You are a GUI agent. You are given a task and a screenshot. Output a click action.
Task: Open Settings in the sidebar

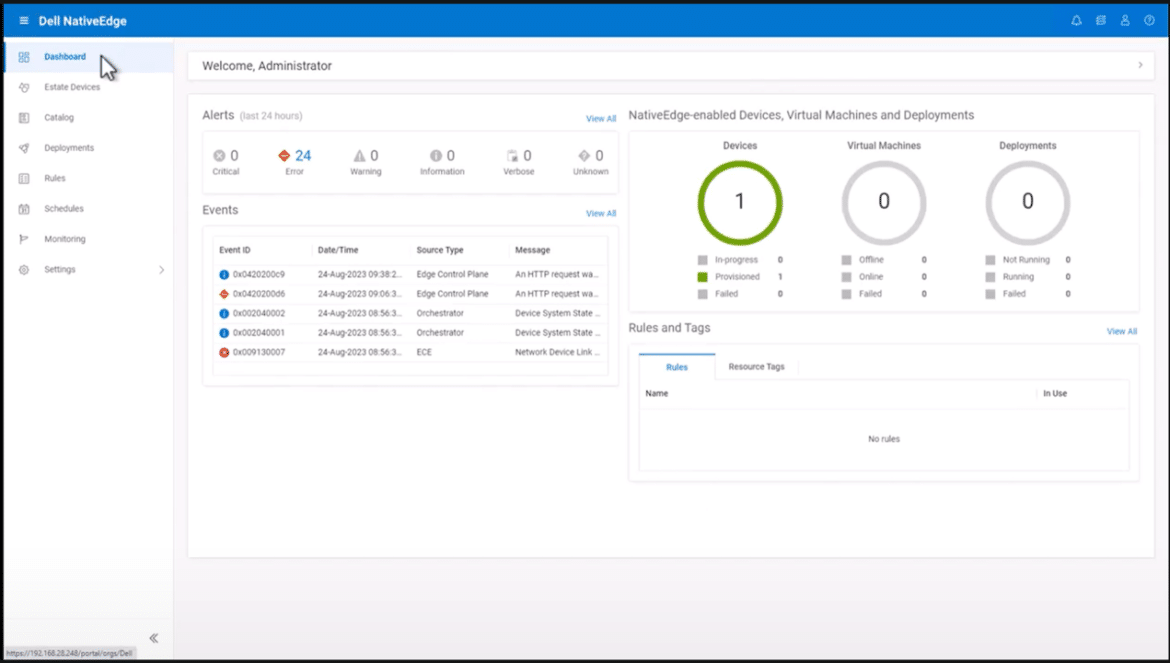(x=60, y=270)
